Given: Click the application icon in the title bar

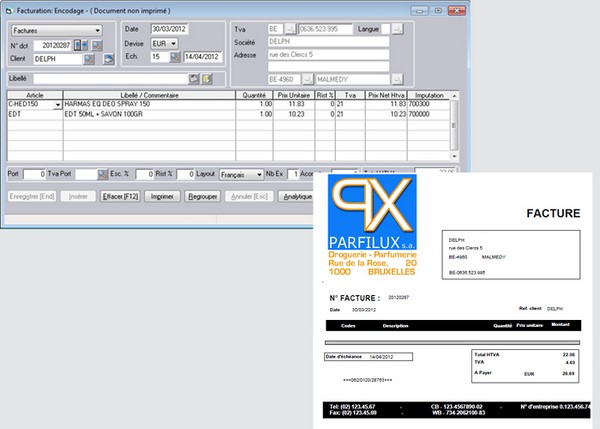Looking at the screenshot, I should click(9, 11).
